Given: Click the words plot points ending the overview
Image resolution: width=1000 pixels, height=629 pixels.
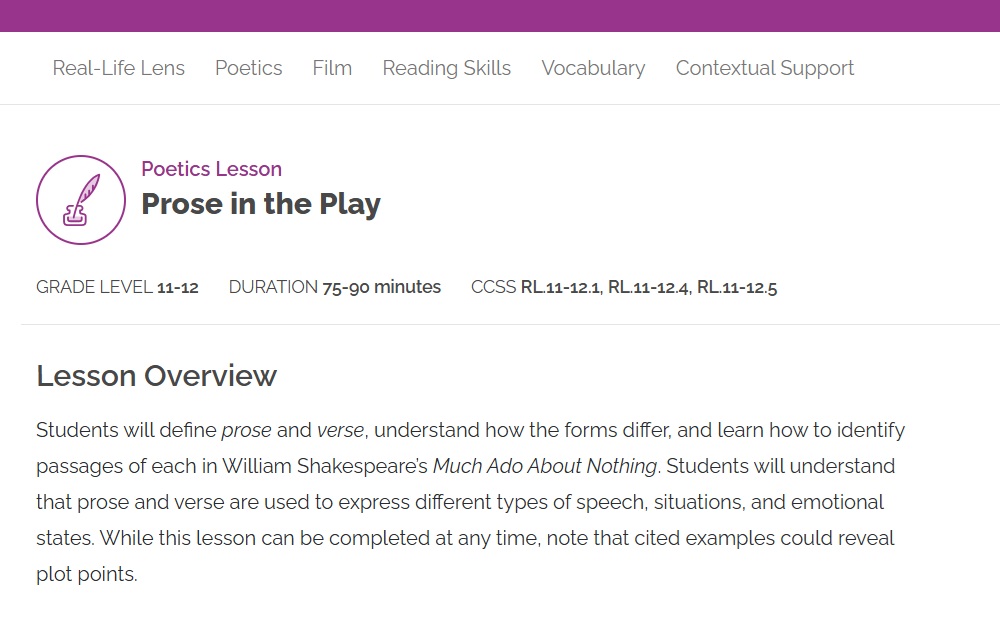Looking at the screenshot, I should click(x=85, y=575).
